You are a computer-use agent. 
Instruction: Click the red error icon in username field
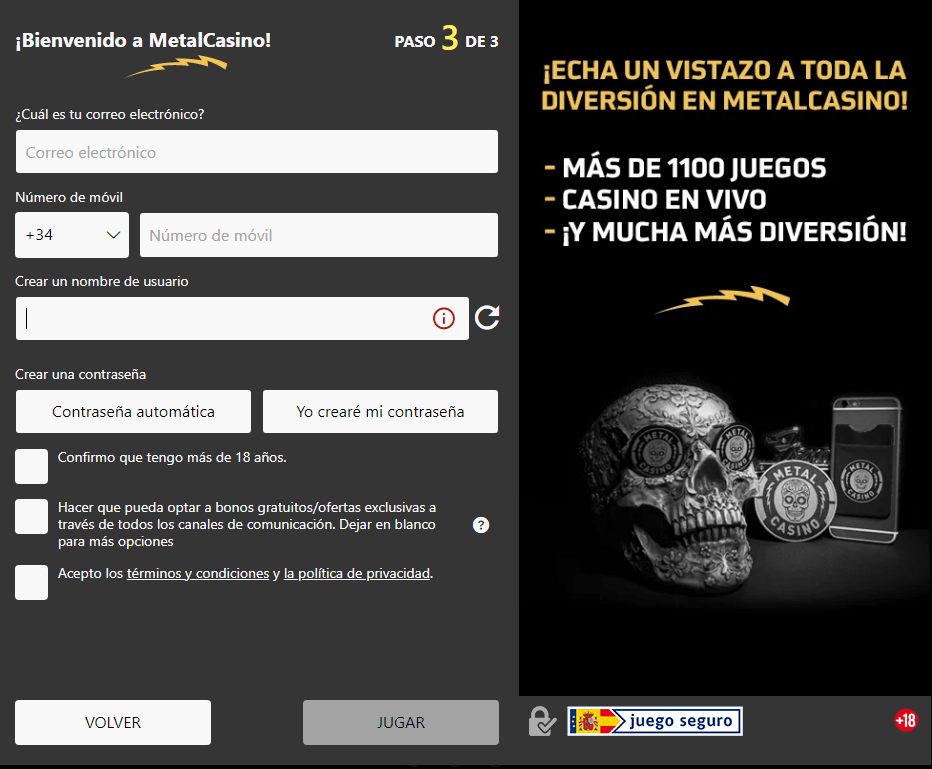point(444,317)
